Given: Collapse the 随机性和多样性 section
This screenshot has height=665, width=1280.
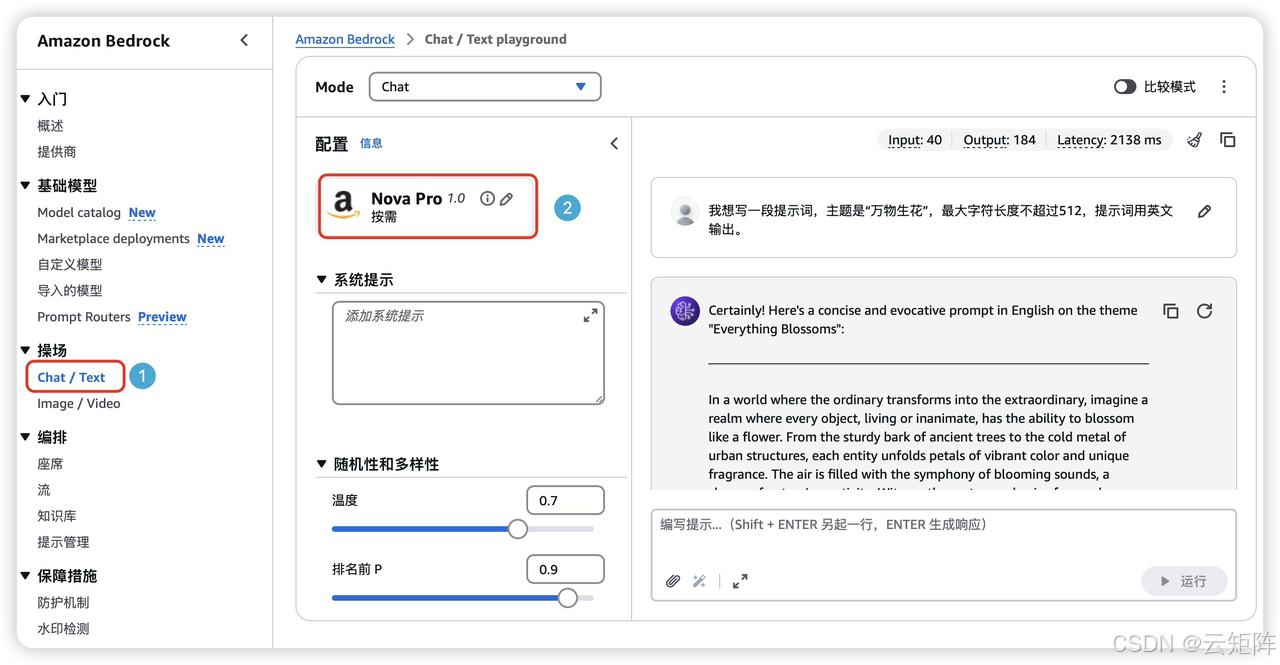Looking at the screenshot, I should pos(321,464).
